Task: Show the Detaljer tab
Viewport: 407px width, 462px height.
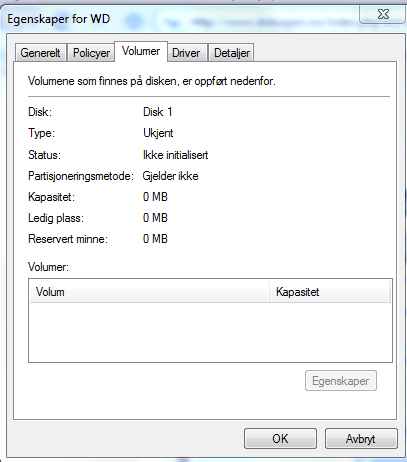Action: pyautogui.click(x=232, y=53)
